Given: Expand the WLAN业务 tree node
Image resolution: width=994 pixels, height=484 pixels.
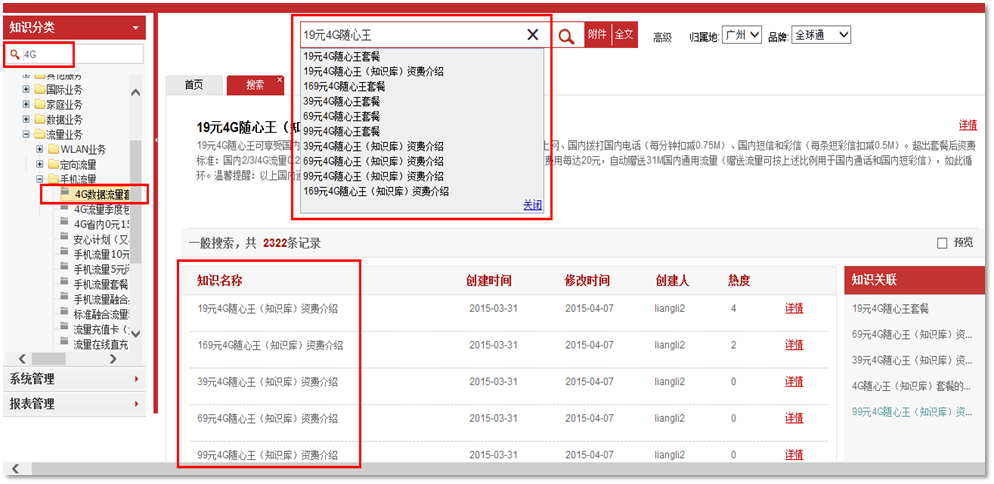Looking at the screenshot, I should [x=40, y=149].
